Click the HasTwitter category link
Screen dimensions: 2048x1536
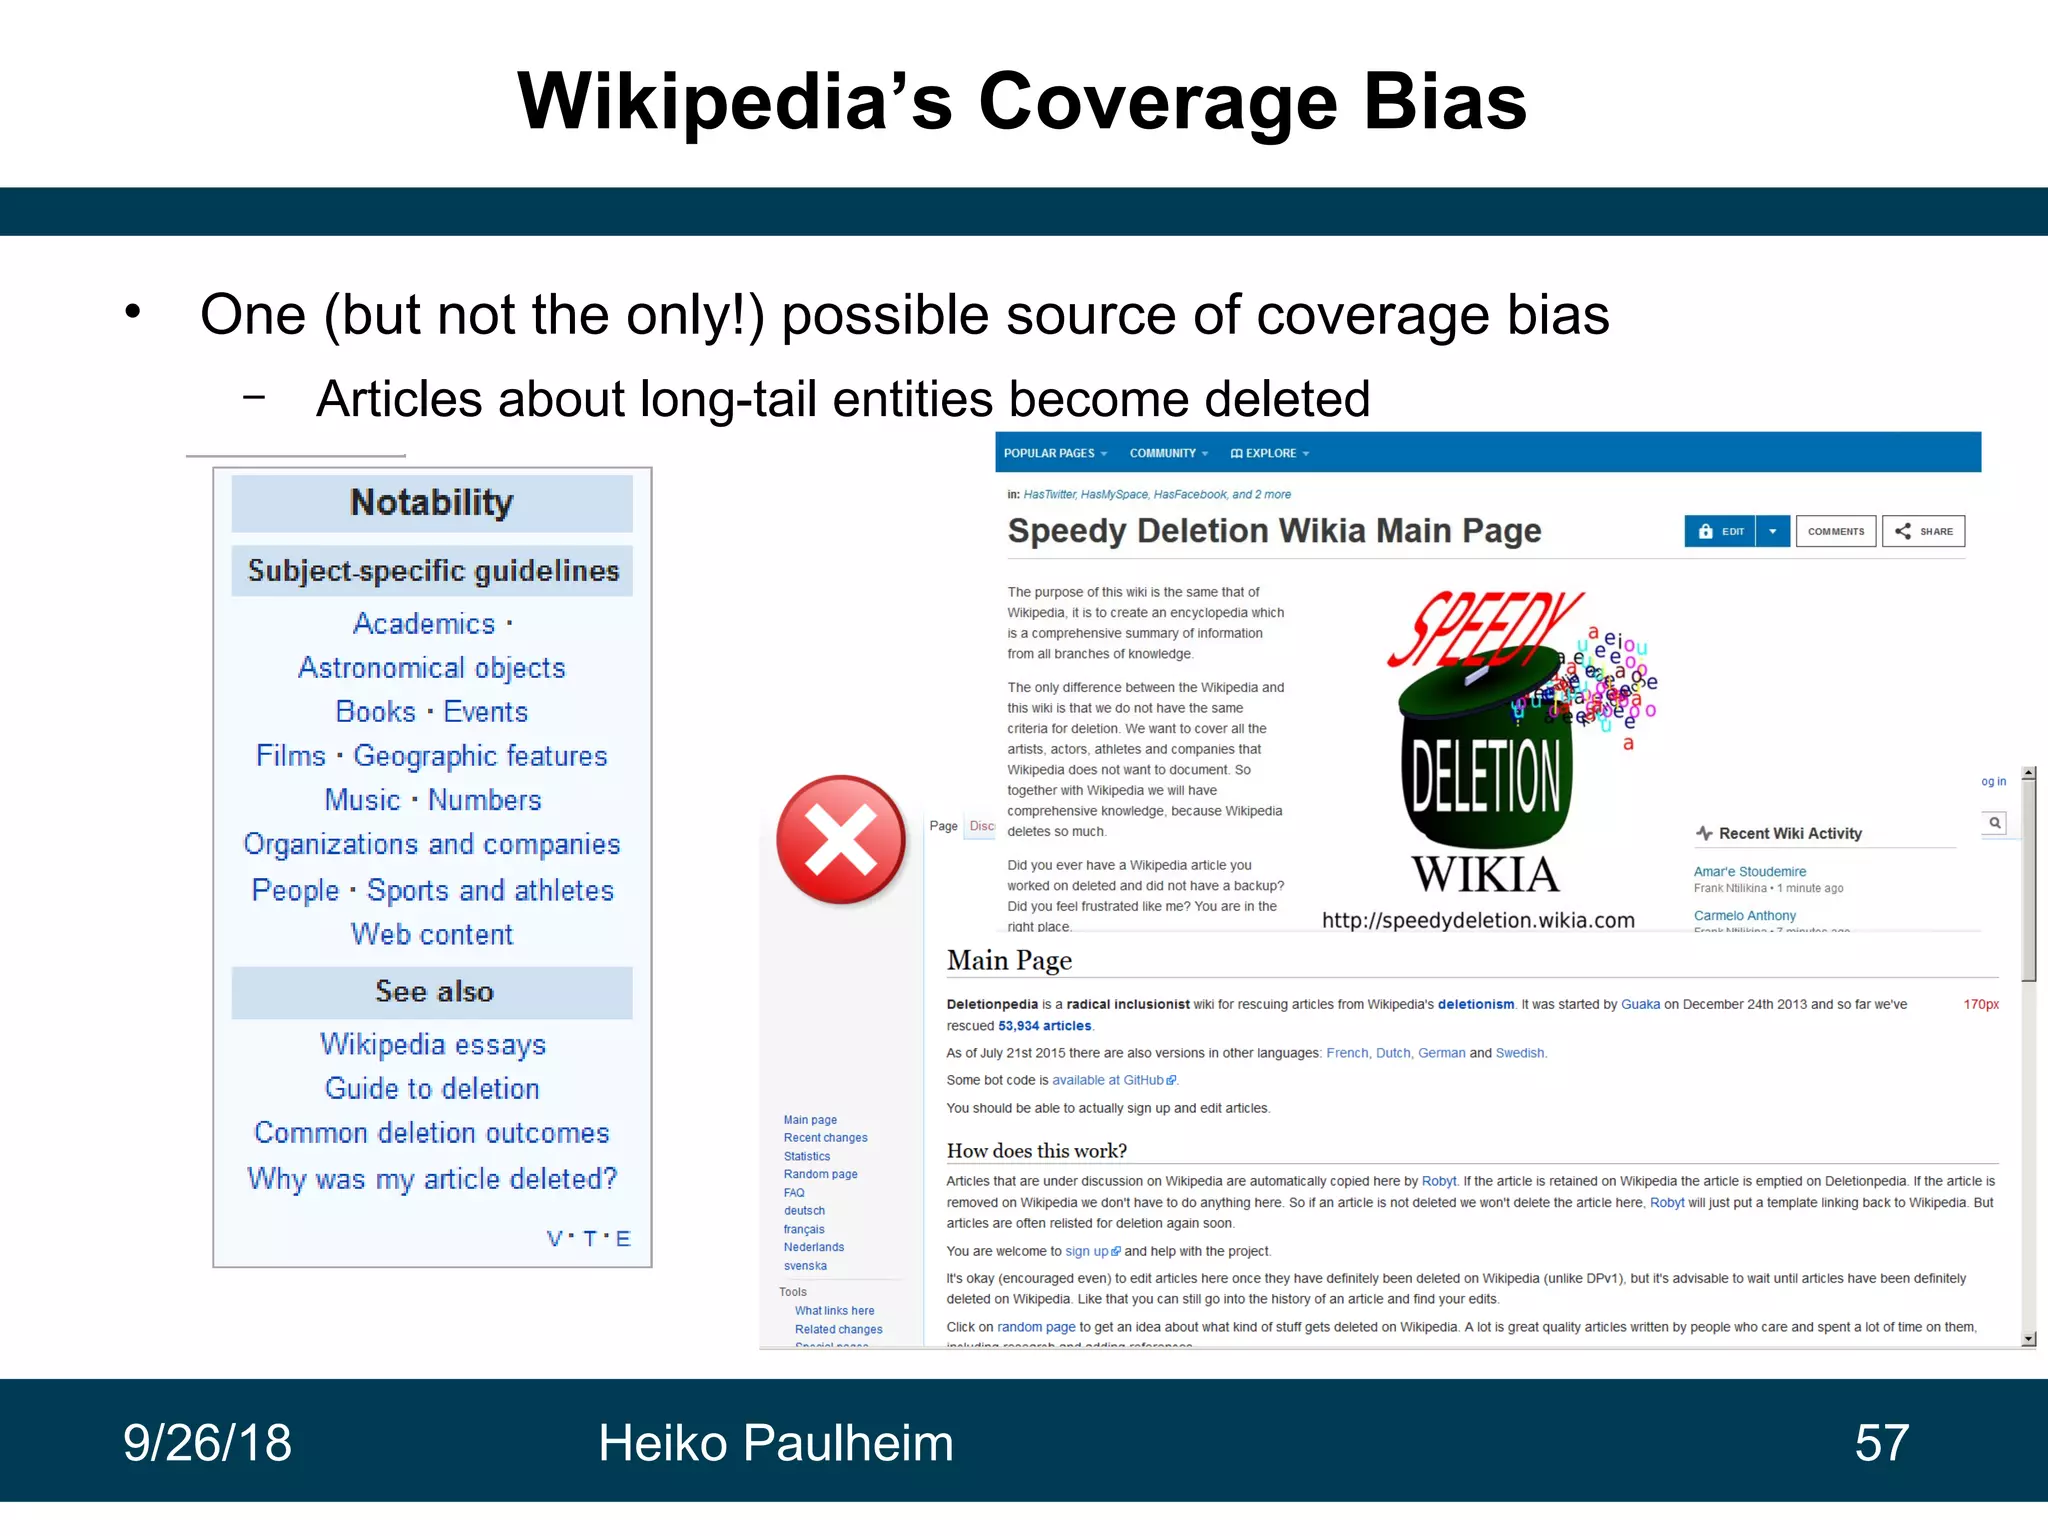pos(1049,494)
